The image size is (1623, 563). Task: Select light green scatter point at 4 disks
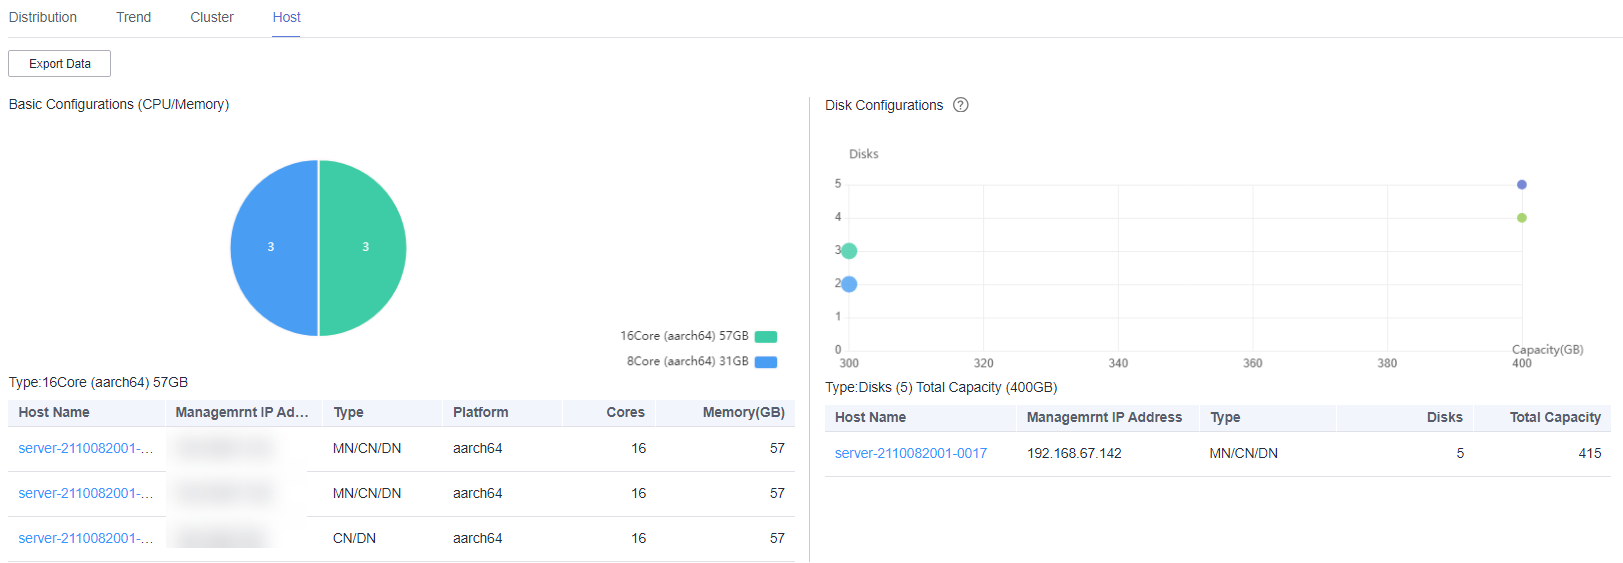pos(1522,218)
